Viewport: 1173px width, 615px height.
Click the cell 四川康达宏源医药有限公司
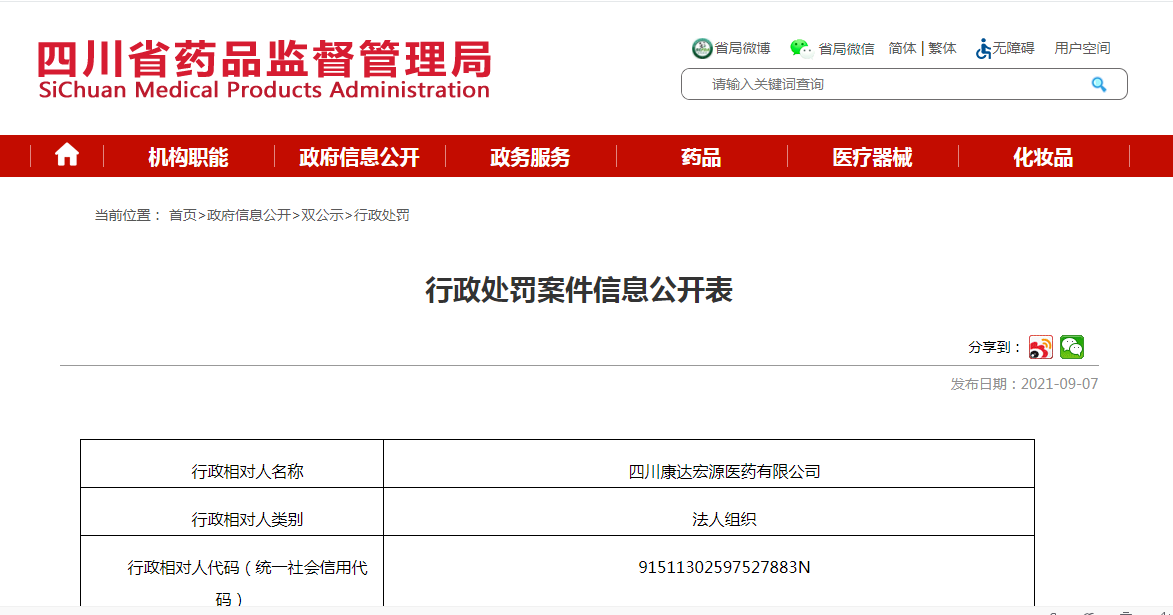tap(709, 464)
